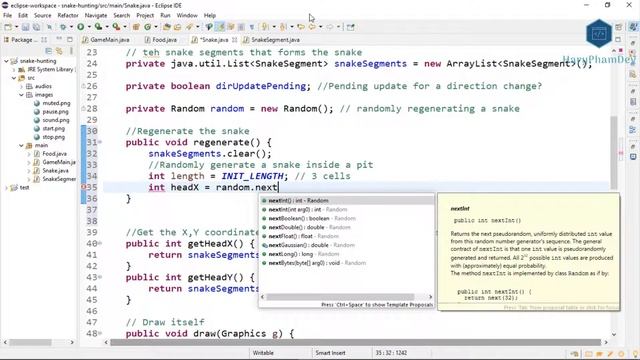This screenshot has width=640, height=360.
Task: Switch to the GameMain.java editor tab
Action: [x=106, y=40]
